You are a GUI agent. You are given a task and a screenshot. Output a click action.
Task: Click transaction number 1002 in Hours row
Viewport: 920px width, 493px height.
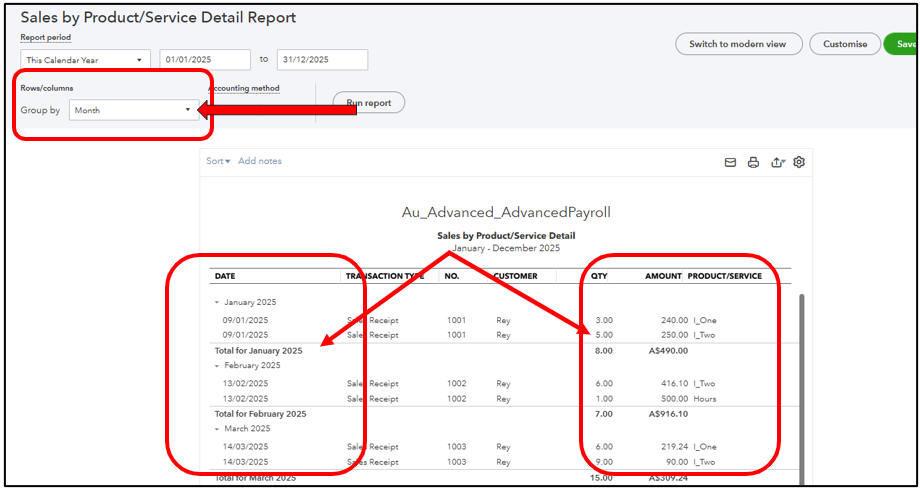456,399
